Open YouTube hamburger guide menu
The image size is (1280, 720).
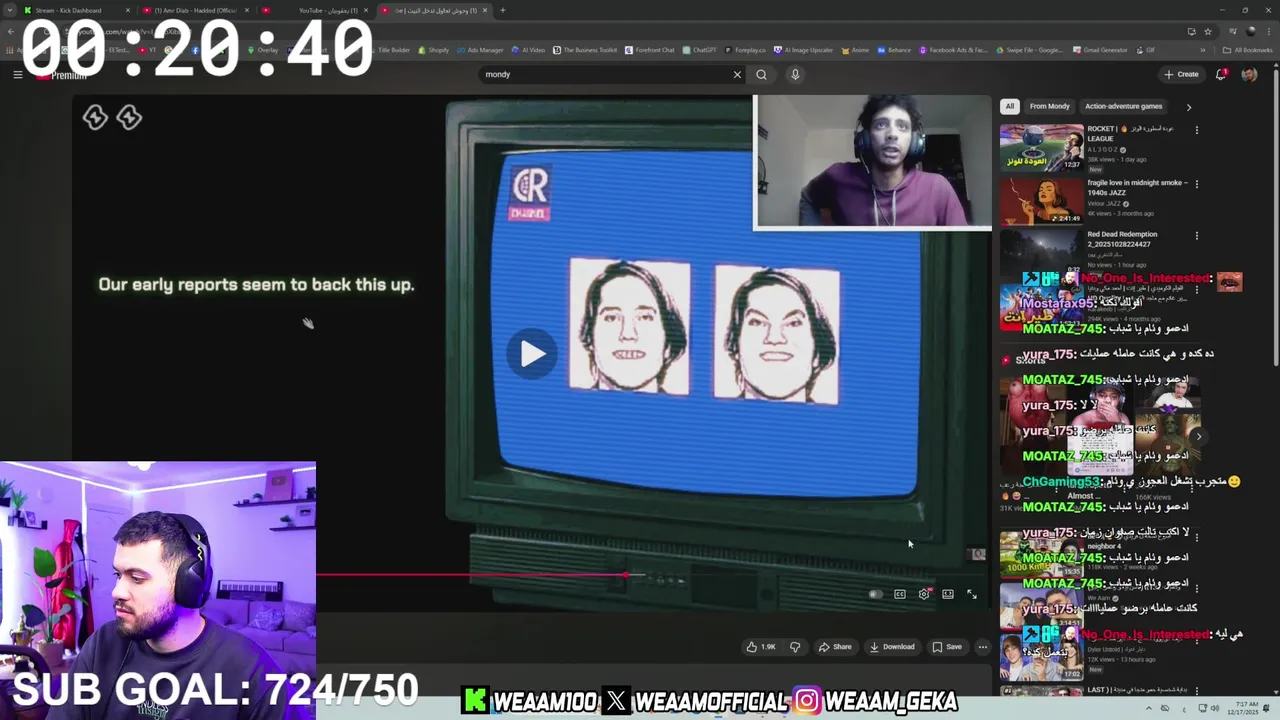(x=17, y=74)
